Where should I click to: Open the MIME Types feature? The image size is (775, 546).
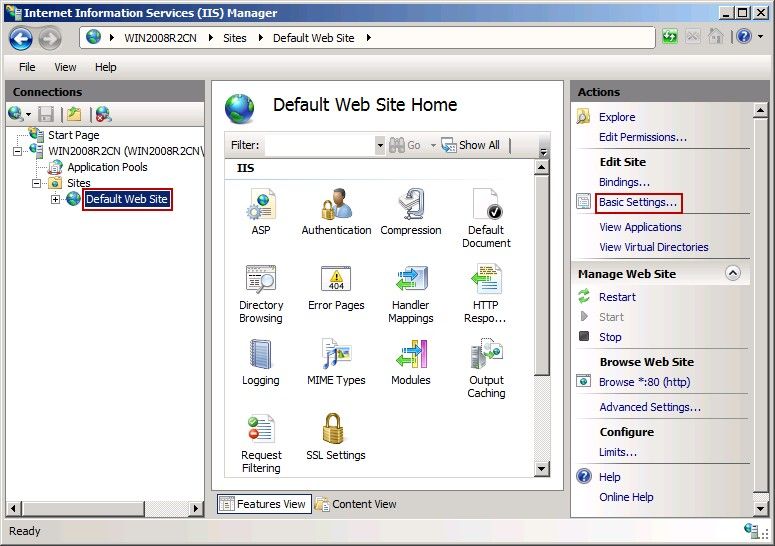(x=336, y=362)
